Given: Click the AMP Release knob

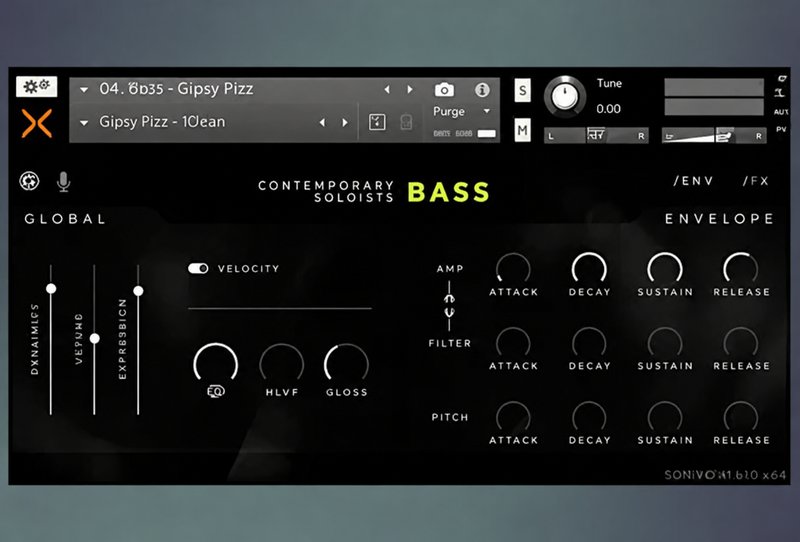Looking at the screenshot, I should point(741,268).
